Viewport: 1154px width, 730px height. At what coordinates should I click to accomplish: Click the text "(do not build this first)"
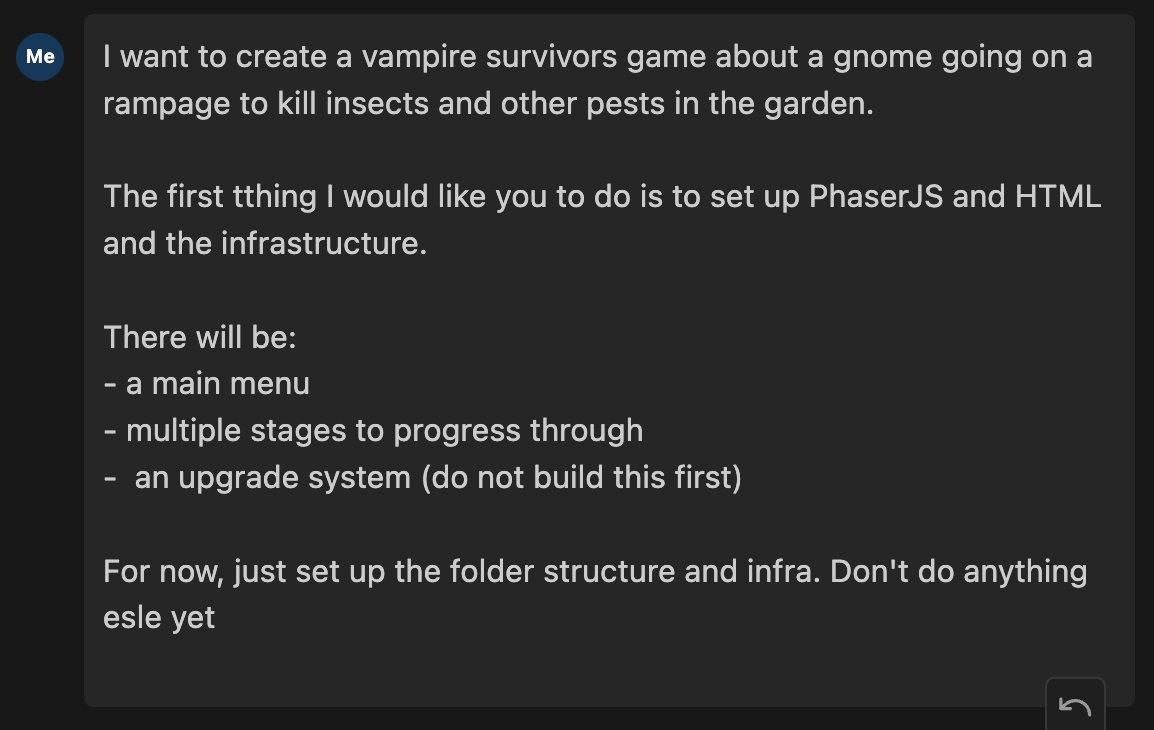581,478
